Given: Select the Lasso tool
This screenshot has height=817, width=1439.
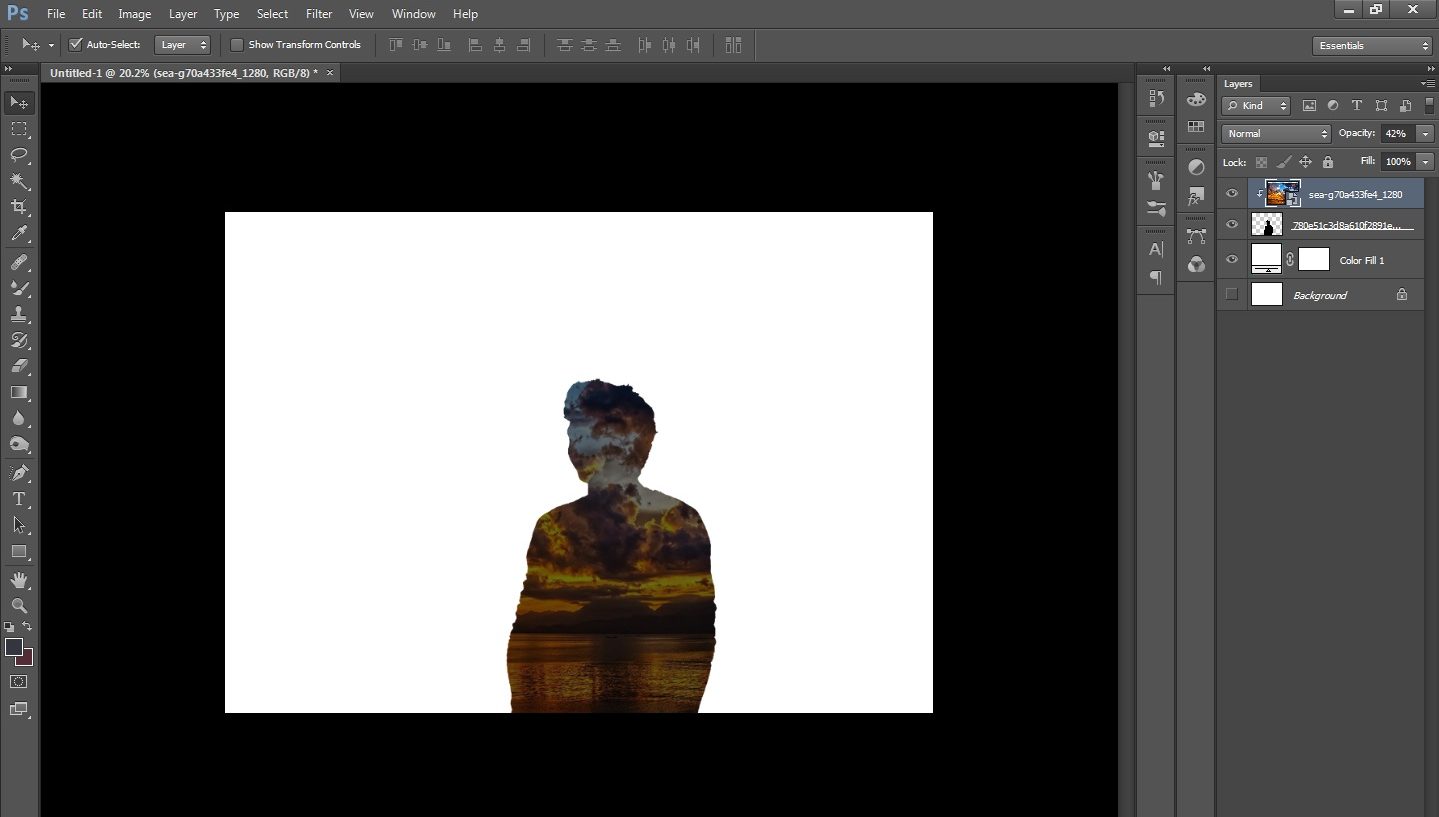Looking at the screenshot, I should click(19, 155).
